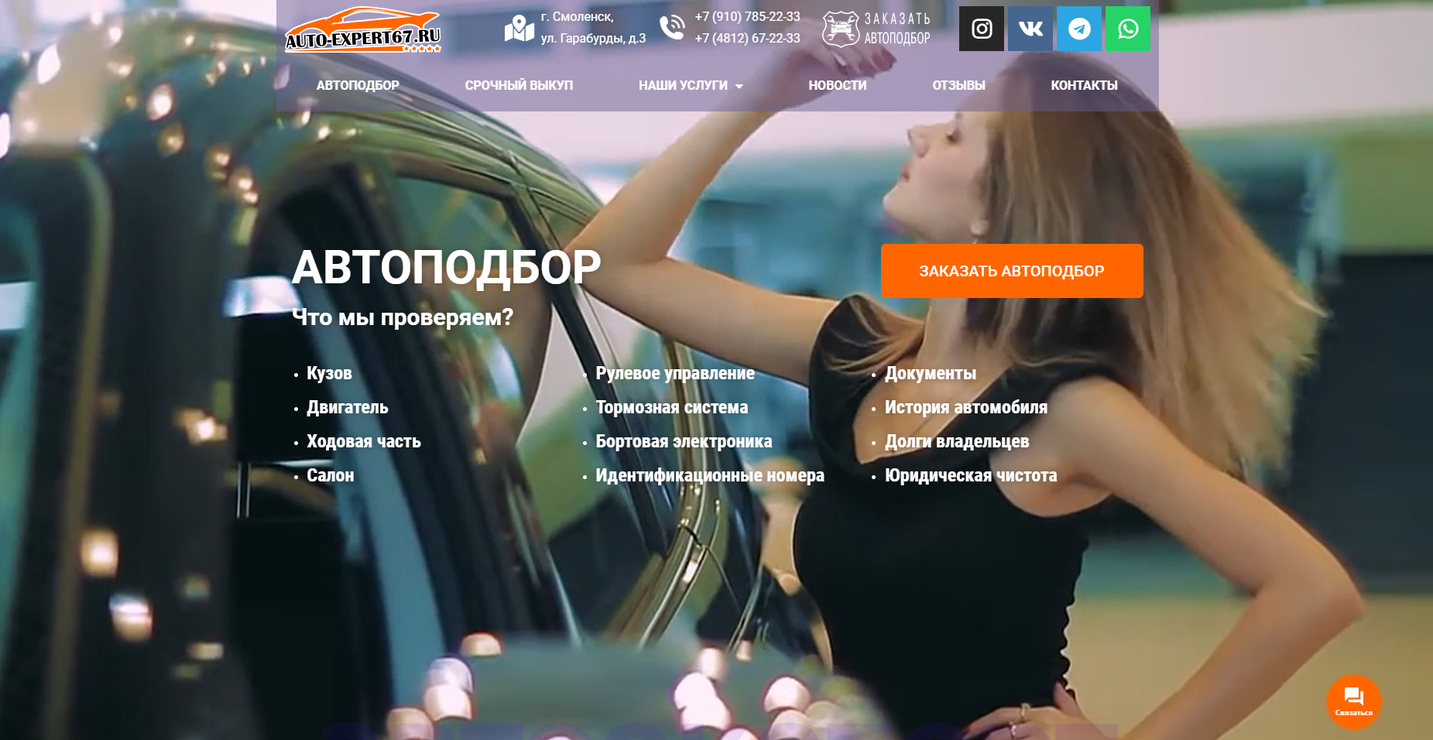This screenshot has width=1433, height=740.
Task: Click the +7 (4812) 67-22-33 phone link
Action: pos(747,39)
